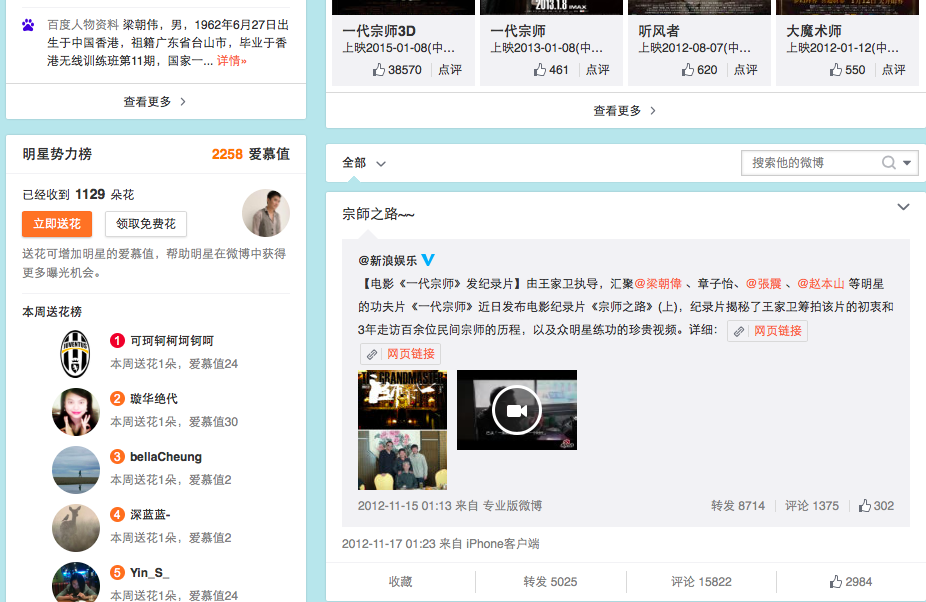Image resolution: width=926 pixels, height=602 pixels.
Task: Click the rank 2 badge beside 璇华绝代
Action: [118, 398]
